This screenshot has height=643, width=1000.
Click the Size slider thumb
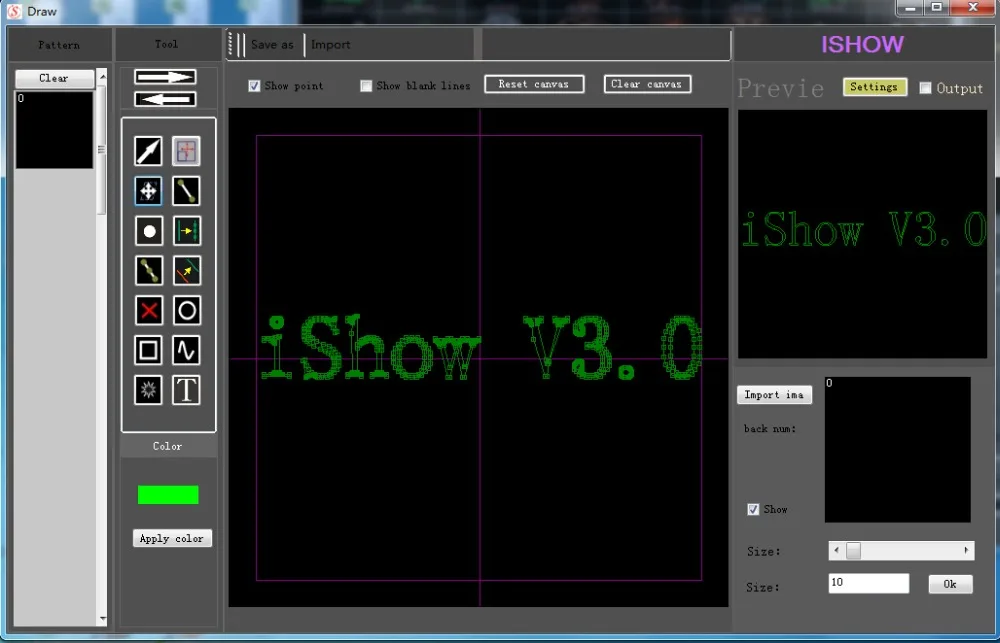[x=853, y=551]
